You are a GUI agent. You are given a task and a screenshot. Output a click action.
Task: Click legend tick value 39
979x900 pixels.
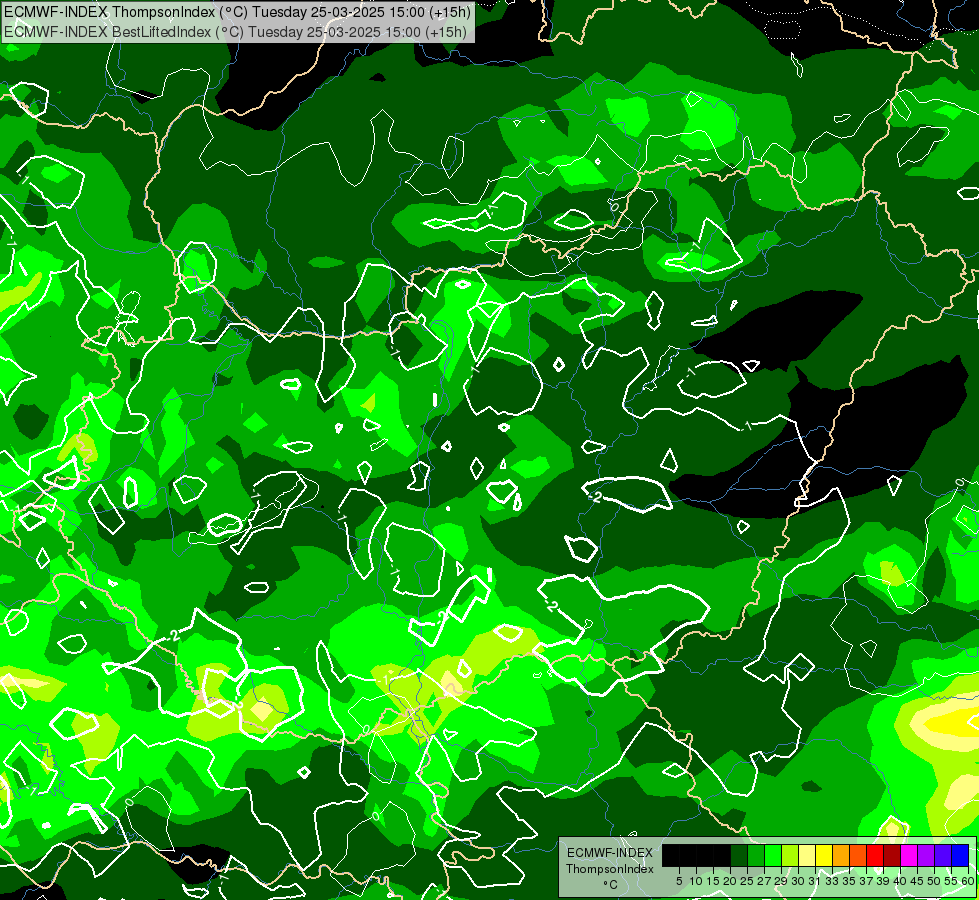[883, 881]
